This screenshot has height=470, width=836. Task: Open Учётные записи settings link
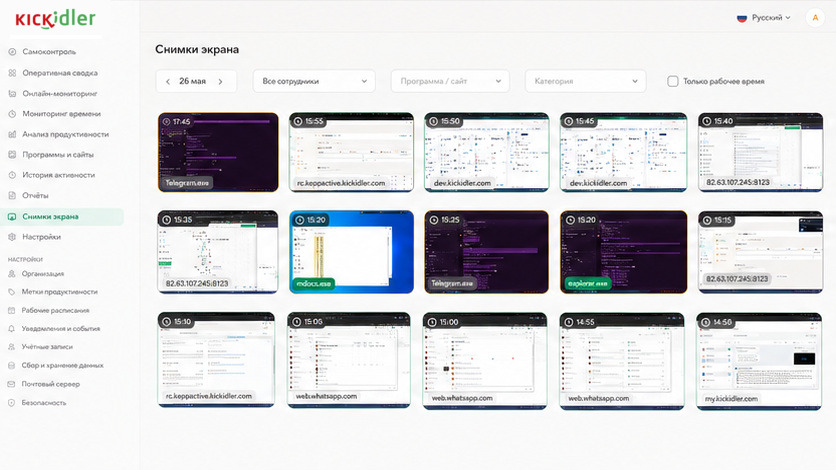(x=47, y=346)
